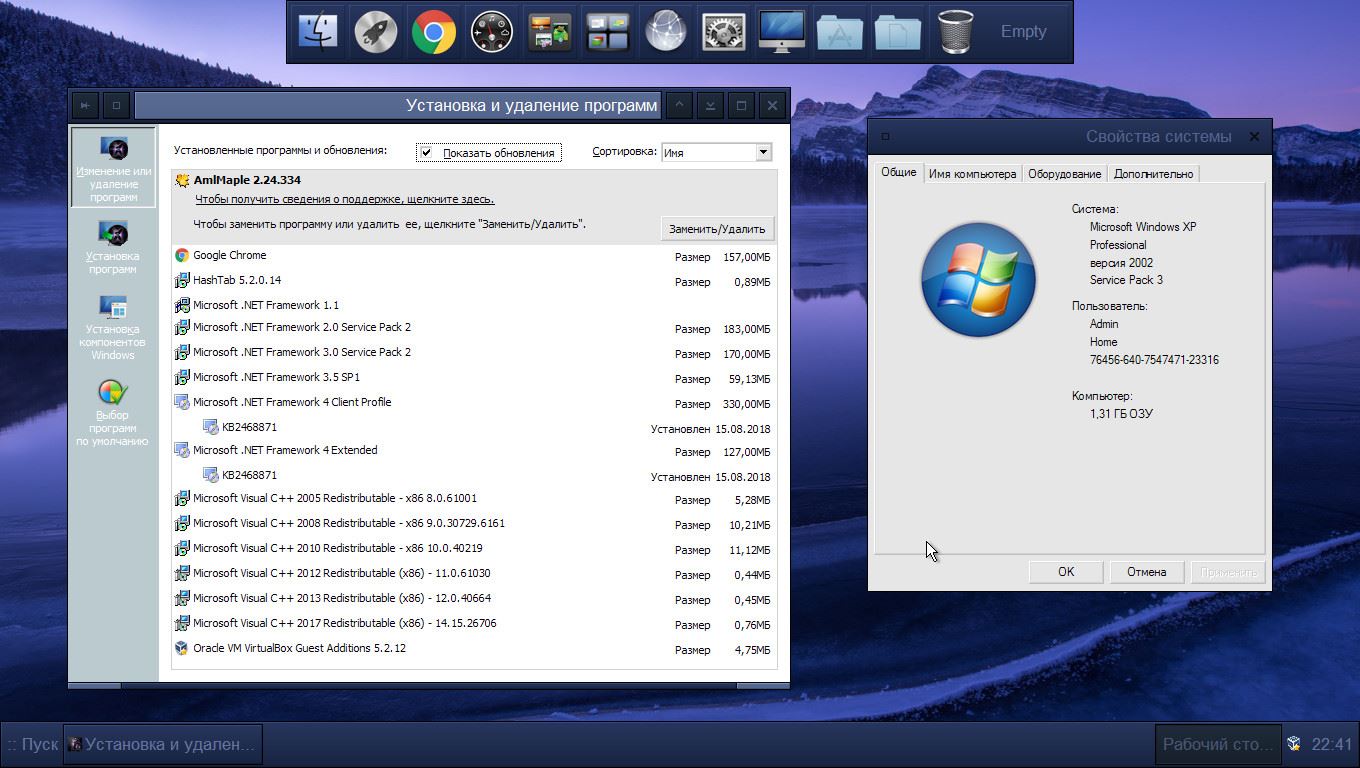Screen dimensions: 1360x768
Task: Click the '1,31 ГБ ОЗУ' memory text
Action: [x=1121, y=414]
